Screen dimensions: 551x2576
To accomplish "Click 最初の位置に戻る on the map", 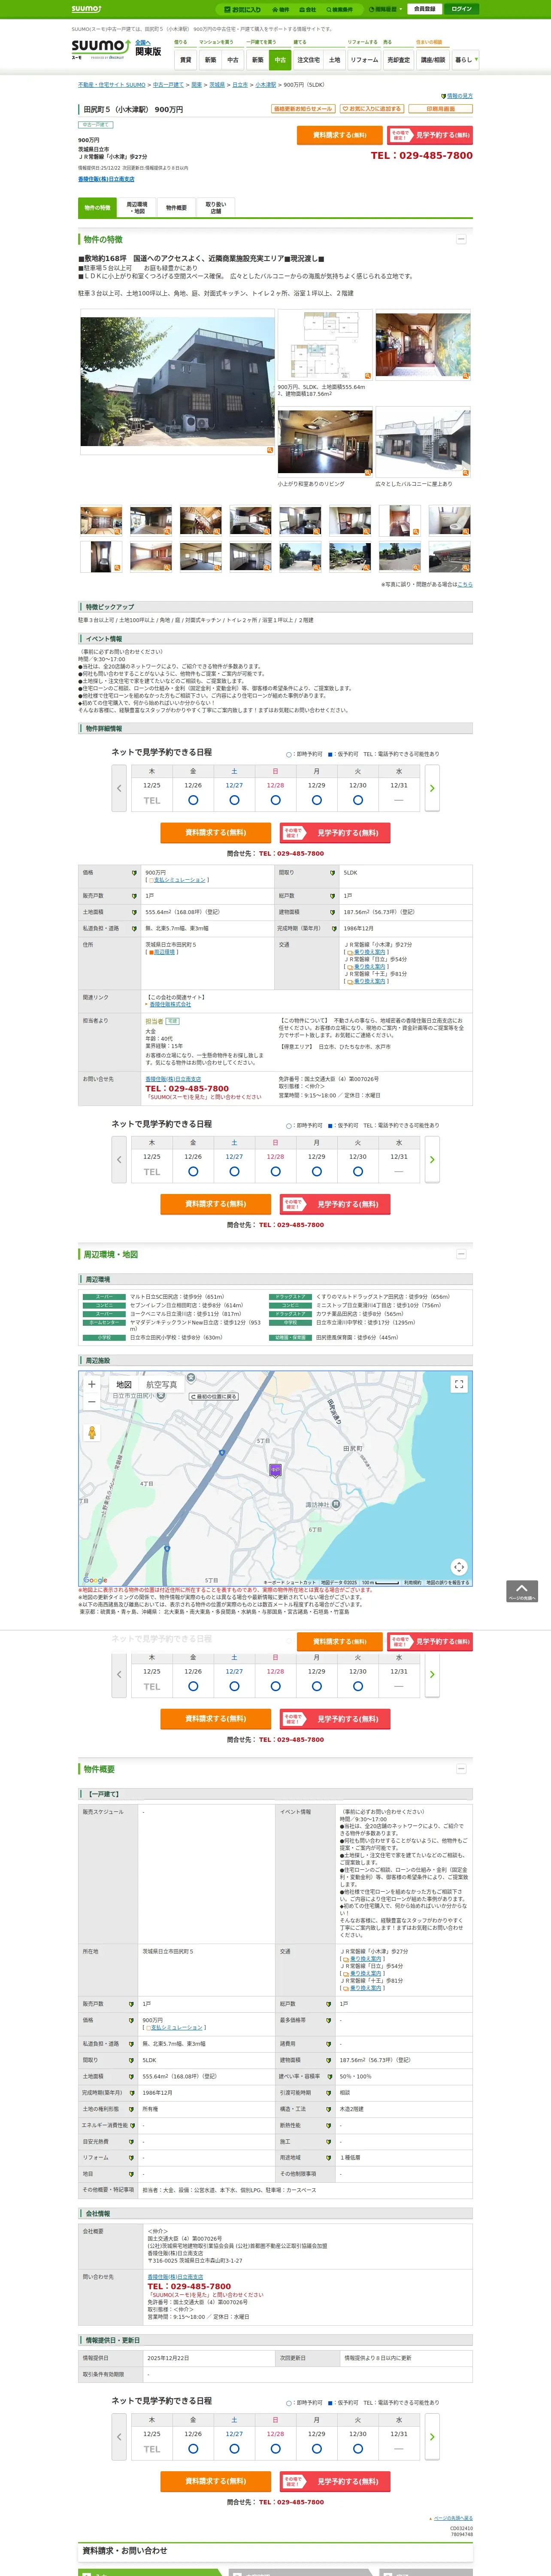I will tap(214, 1397).
